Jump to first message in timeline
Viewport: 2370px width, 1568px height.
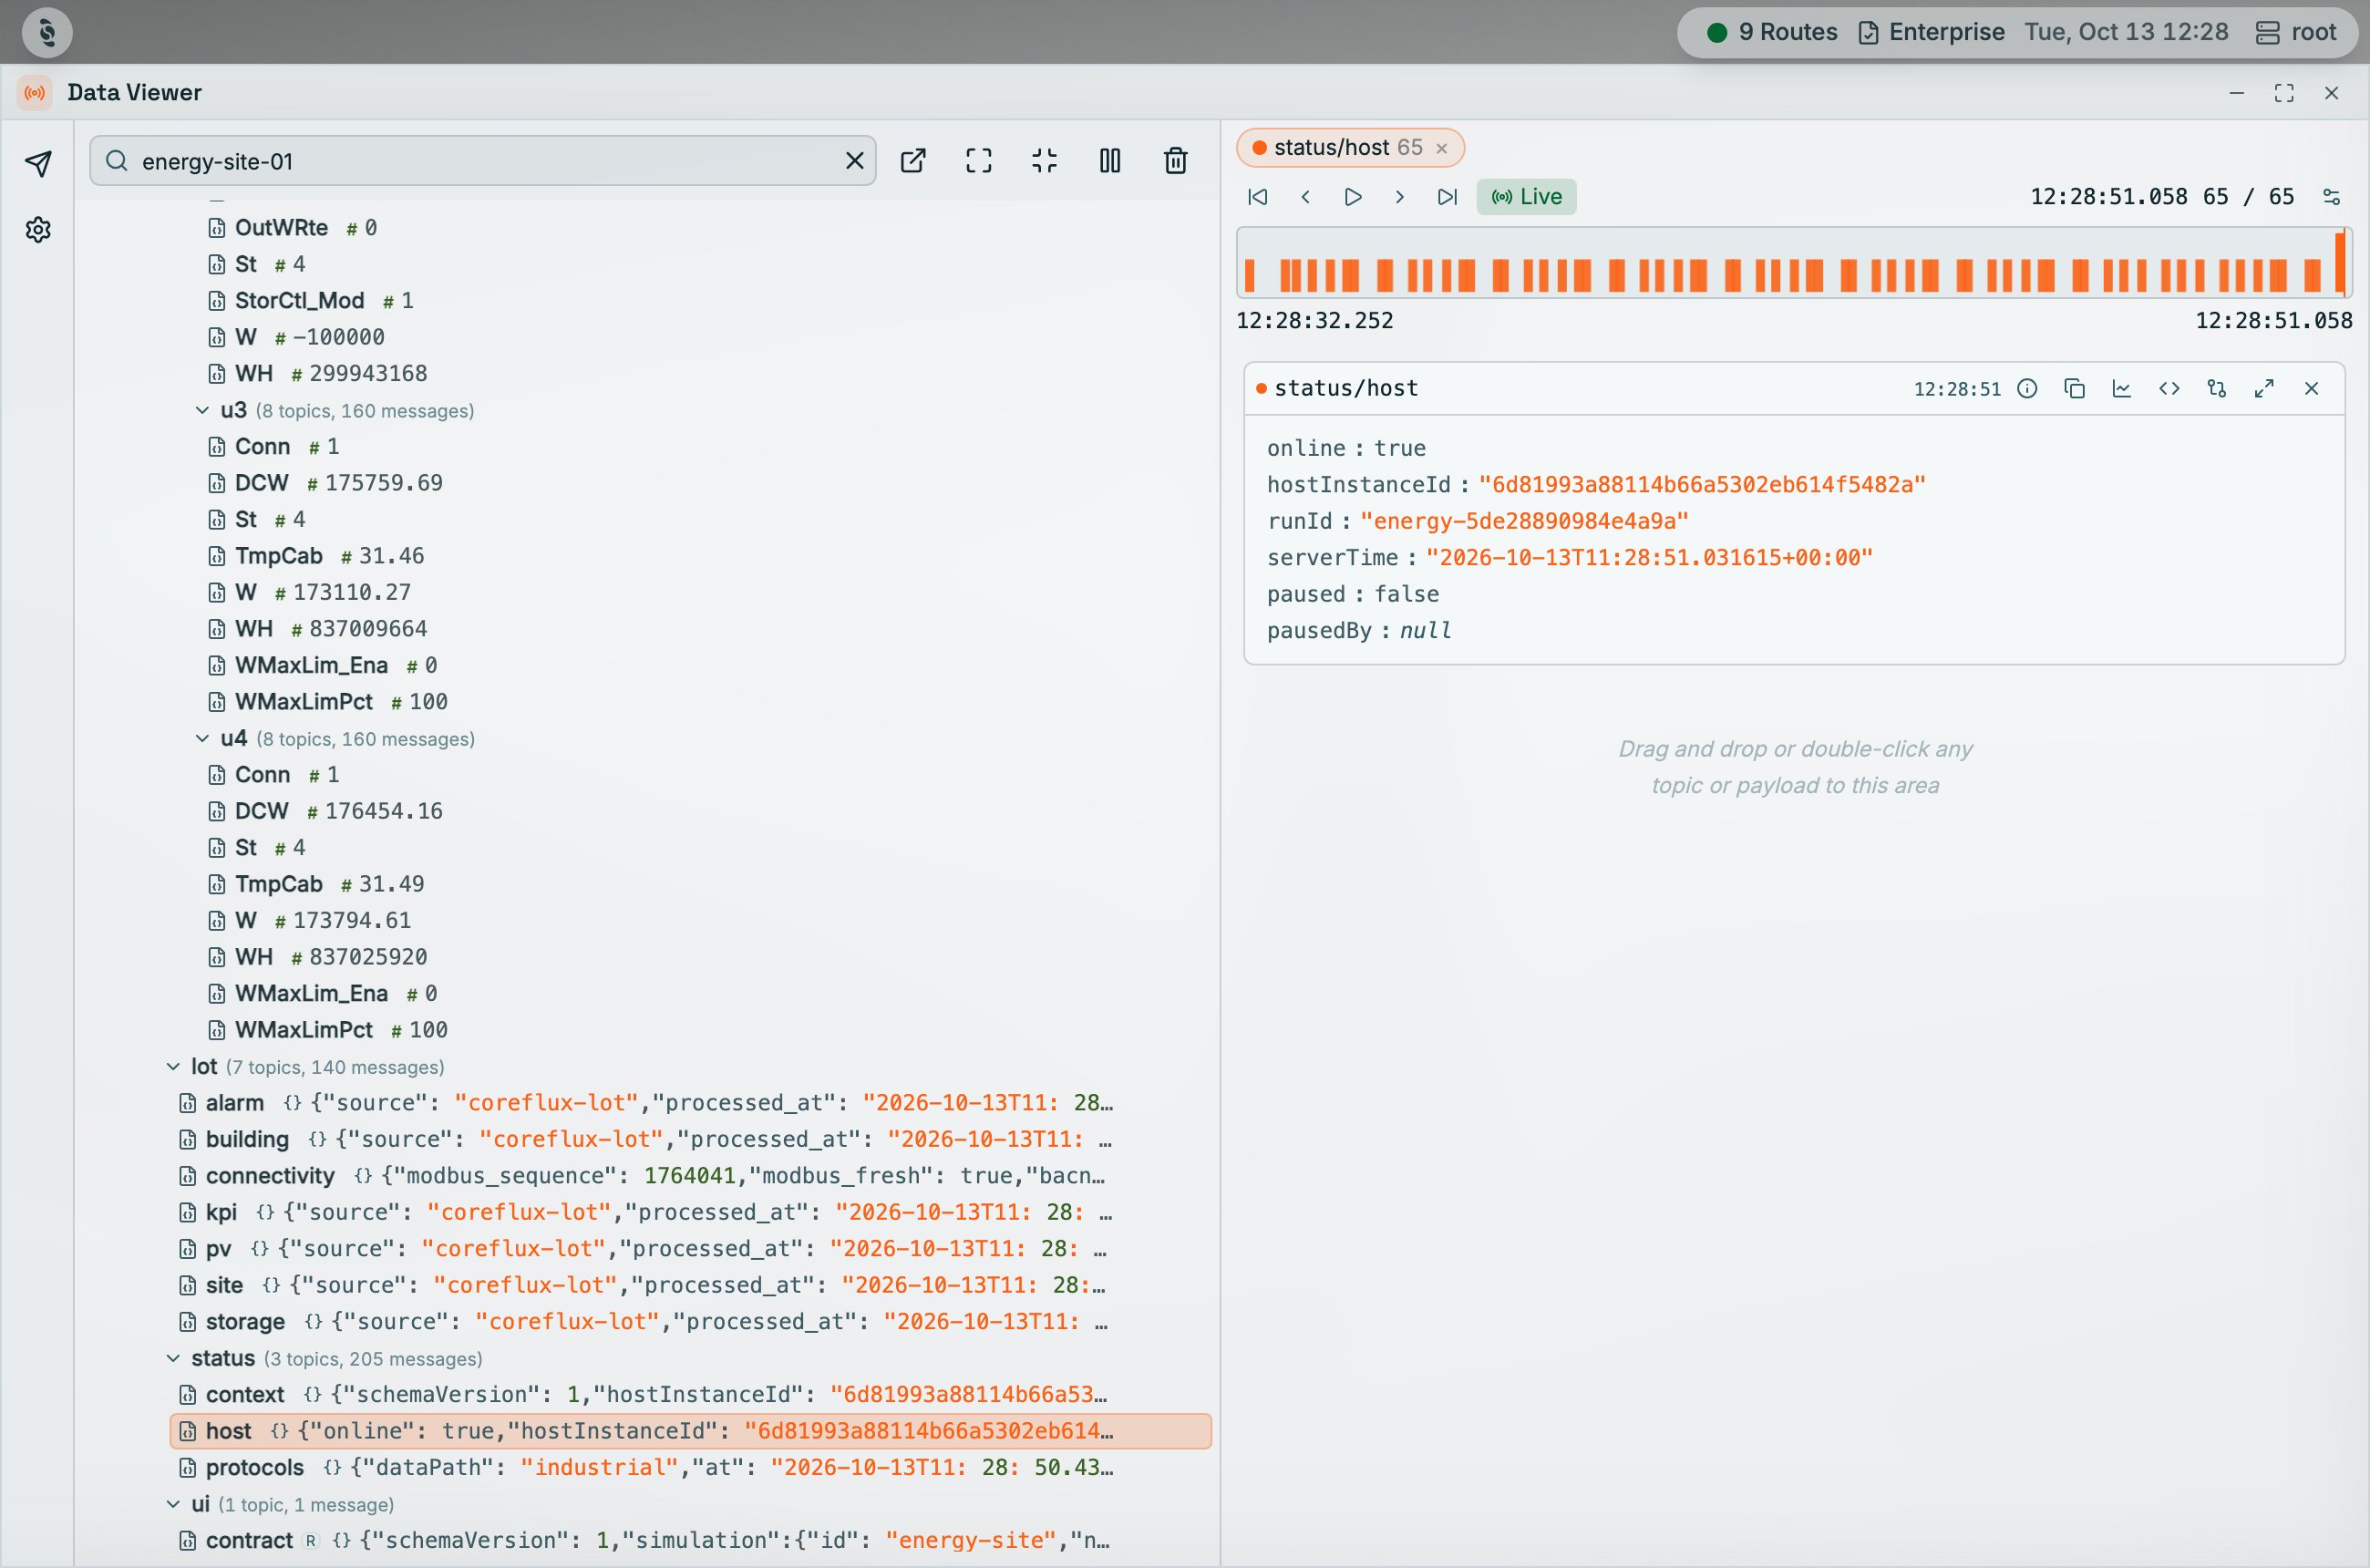[1258, 197]
